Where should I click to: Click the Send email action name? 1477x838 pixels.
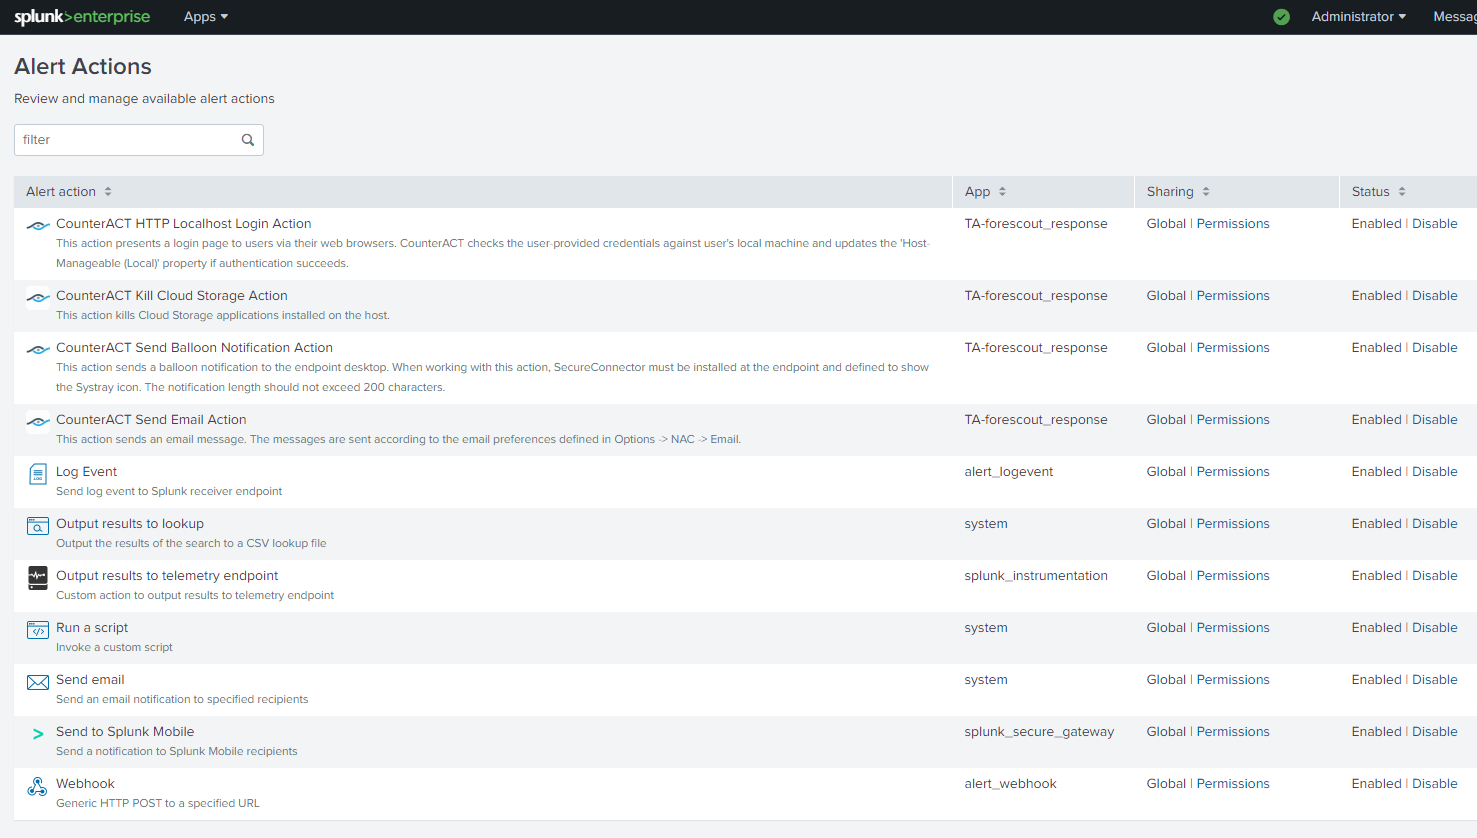click(90, 680)
